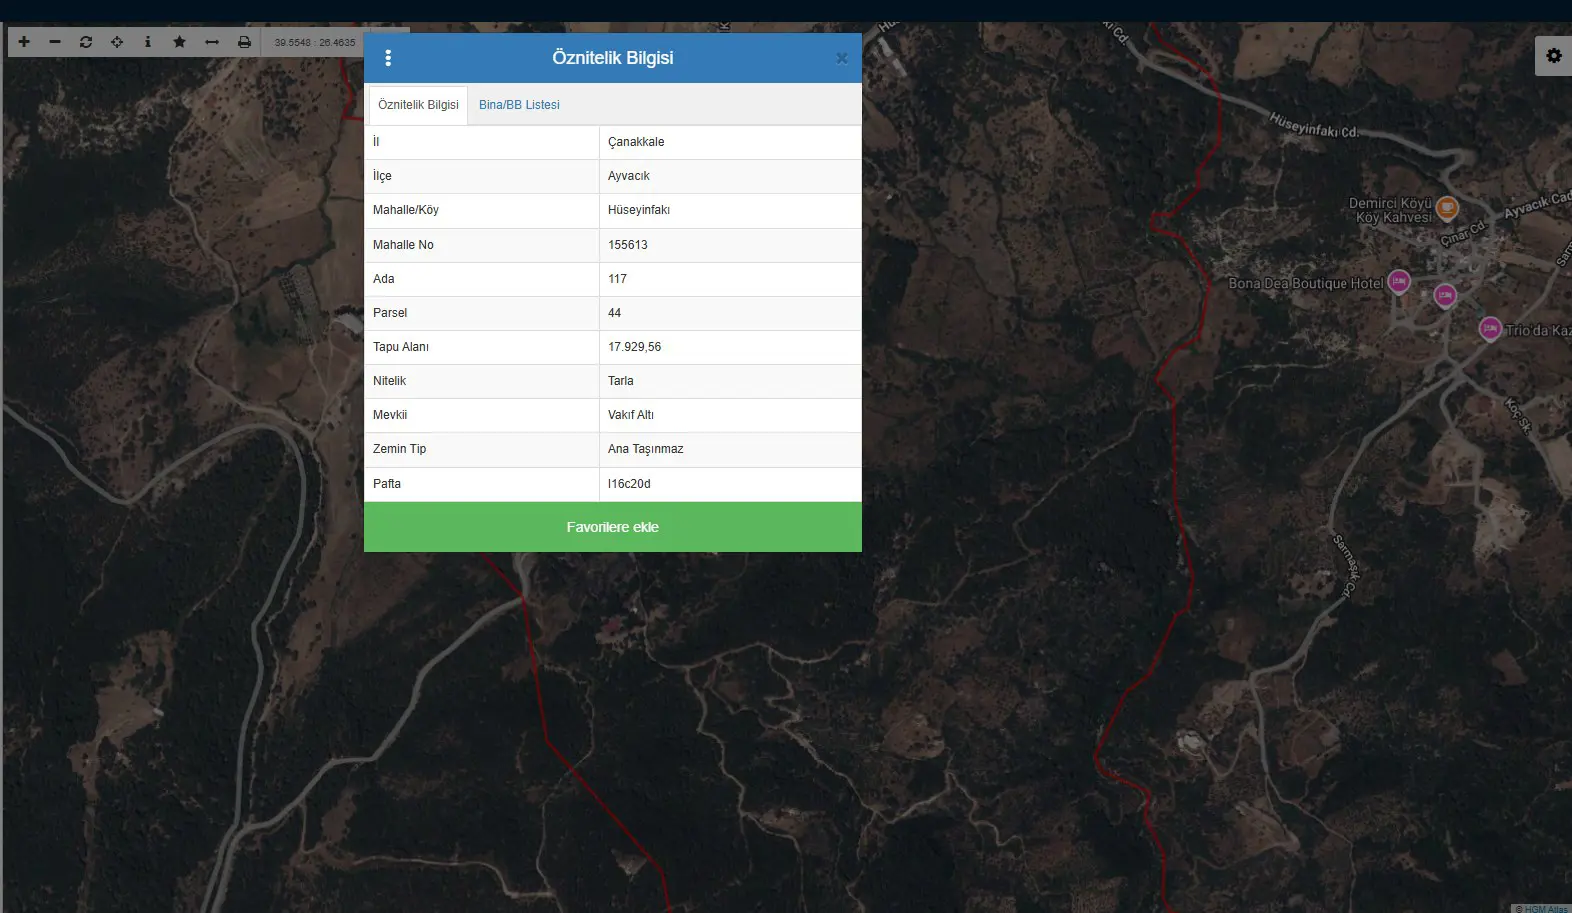Screen dimensions: 1572x913
Task: Select the measure distance tool
Action: [x=212, y=42]
